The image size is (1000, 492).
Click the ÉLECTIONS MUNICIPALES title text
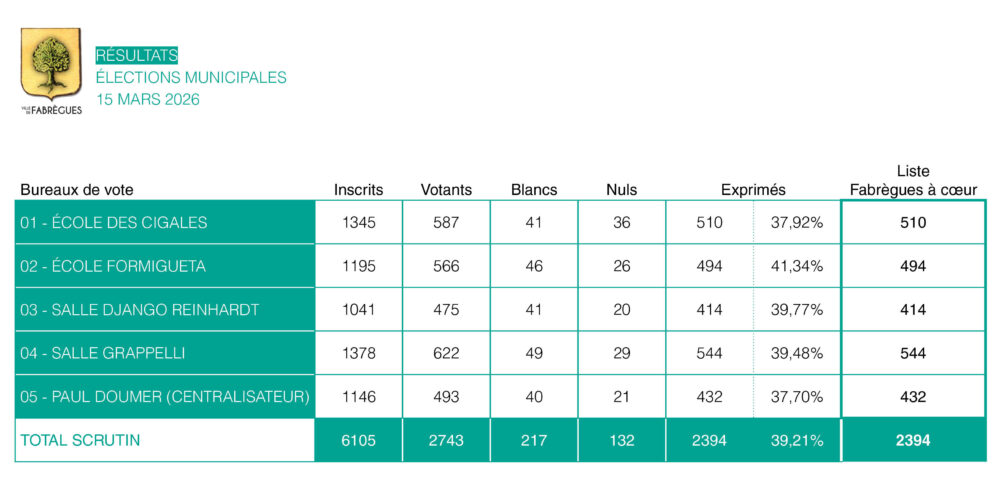(x=191, y=77)
